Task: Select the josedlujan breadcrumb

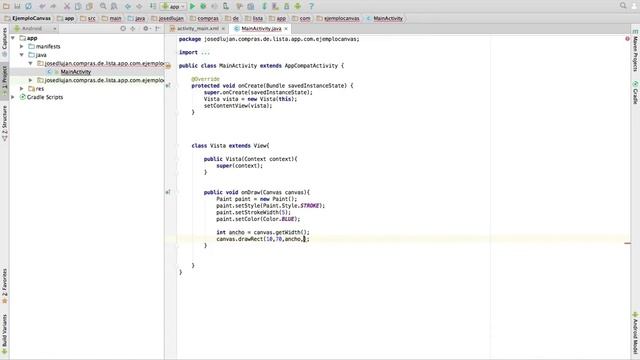Action: pyautogui.click(x=167, y=18)
